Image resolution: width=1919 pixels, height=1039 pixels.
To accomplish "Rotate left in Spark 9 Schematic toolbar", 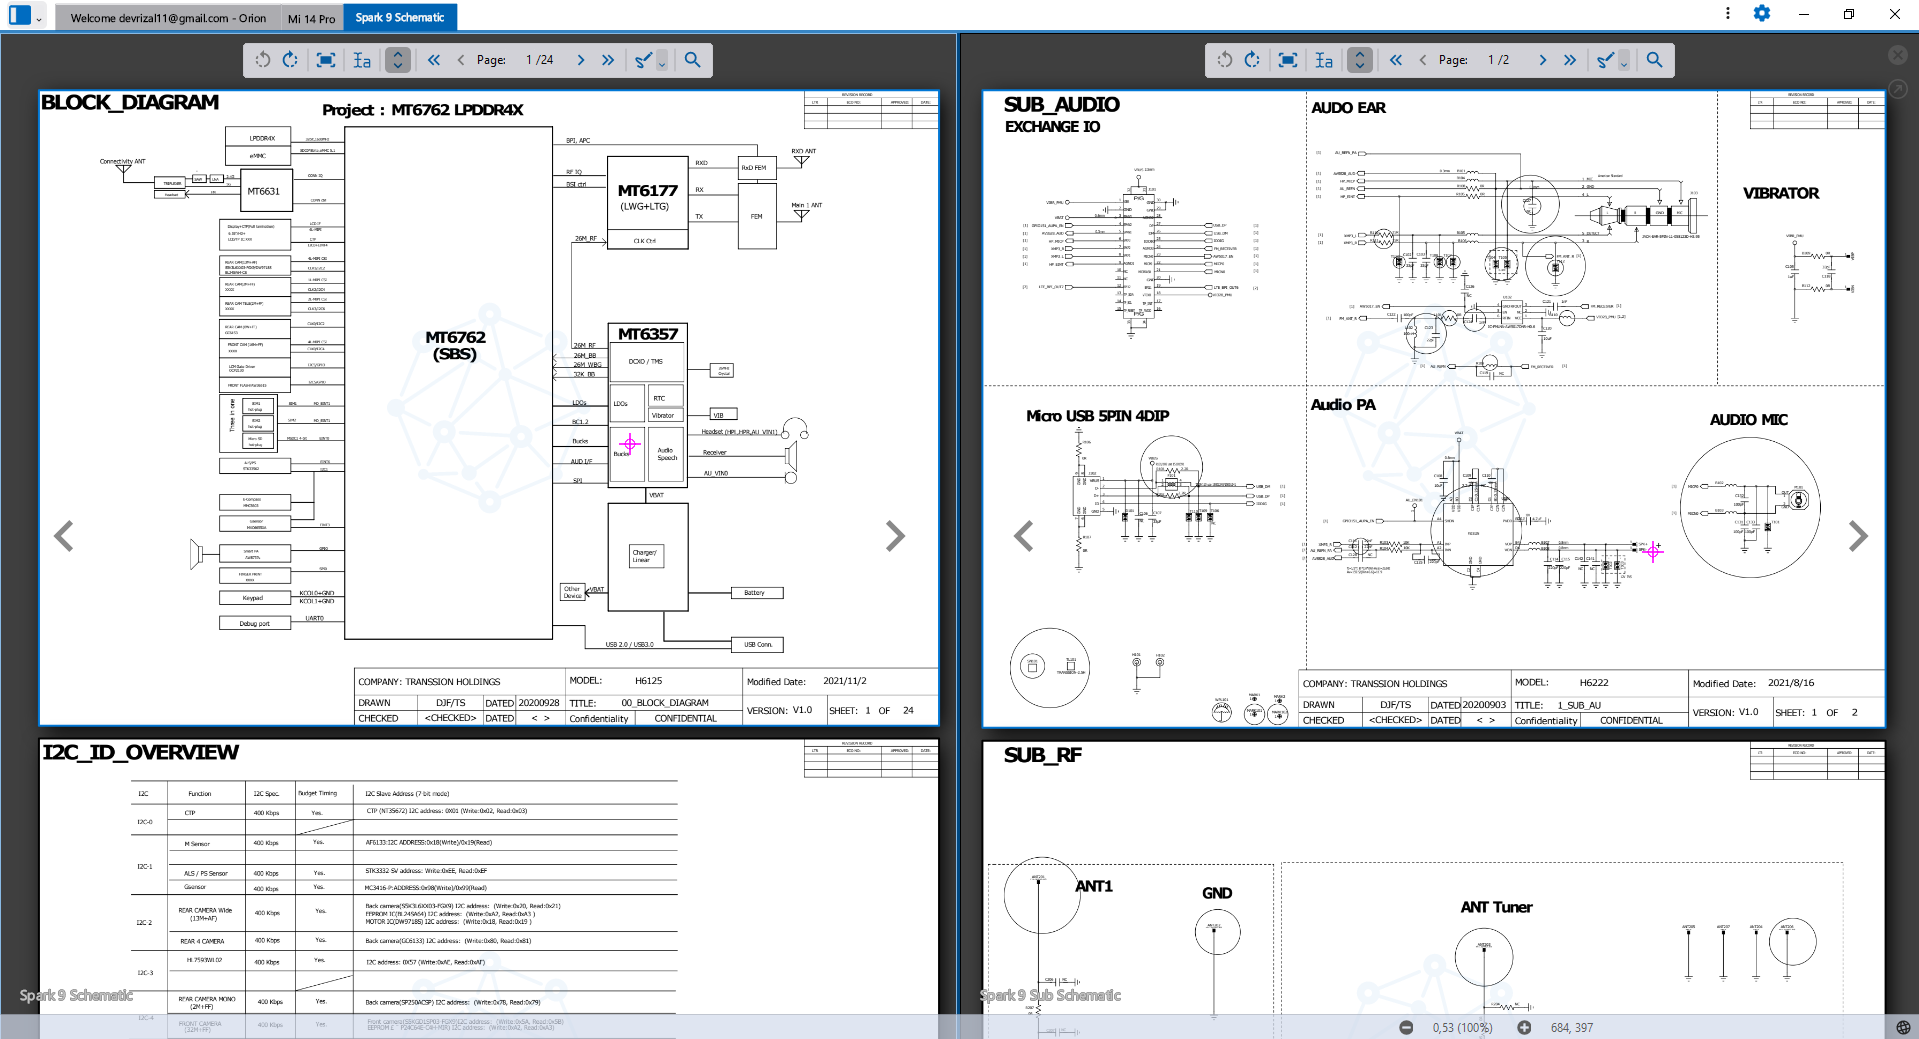I will [x=263, y=60].
